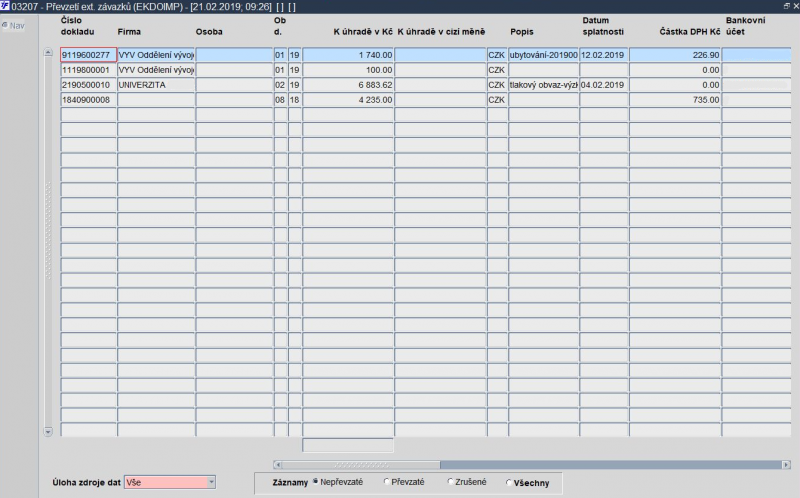This screenshot has height=498, width=800.
Task: Click the Osoba cell in first row
Action: [x=234, y=55]
